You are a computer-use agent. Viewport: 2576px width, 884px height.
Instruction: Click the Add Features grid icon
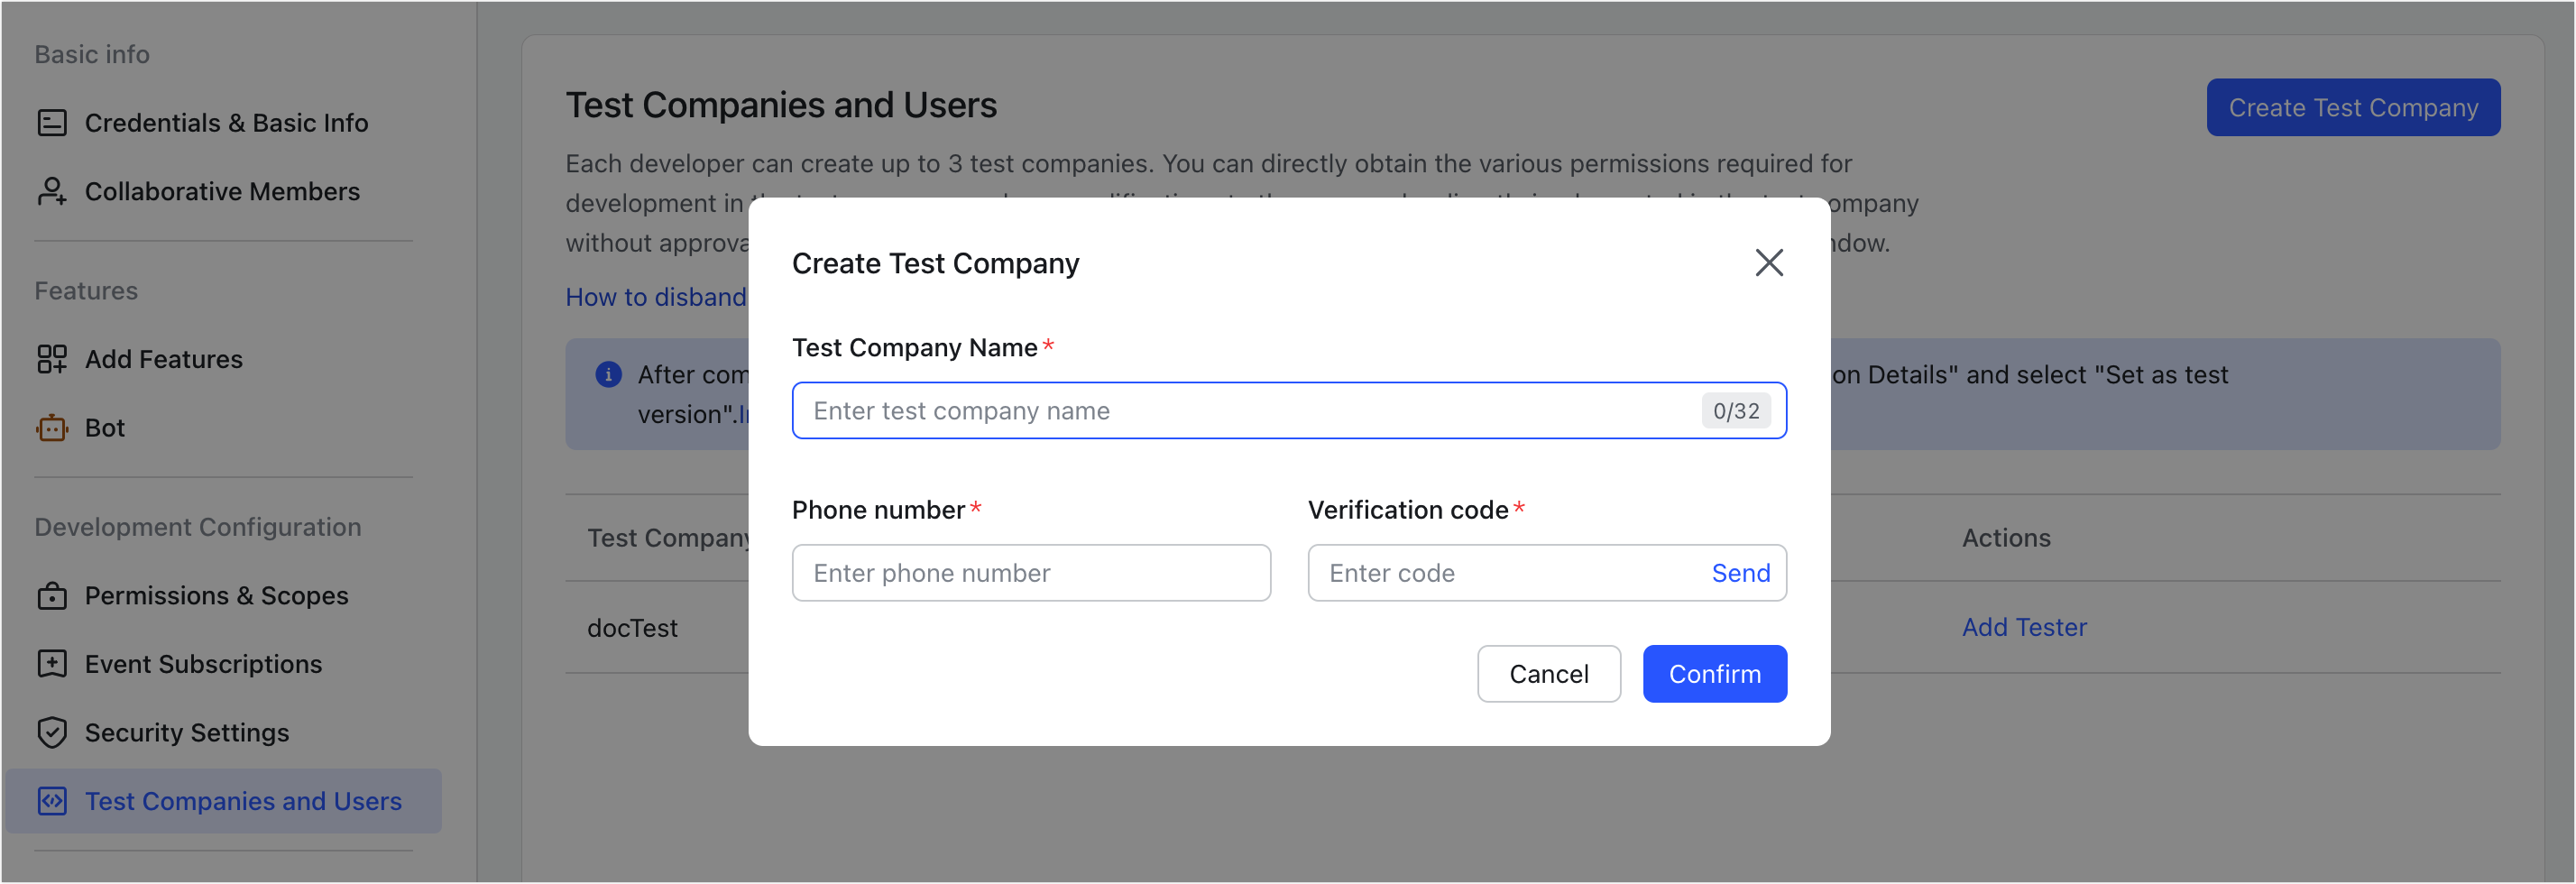tap(52, 359)
